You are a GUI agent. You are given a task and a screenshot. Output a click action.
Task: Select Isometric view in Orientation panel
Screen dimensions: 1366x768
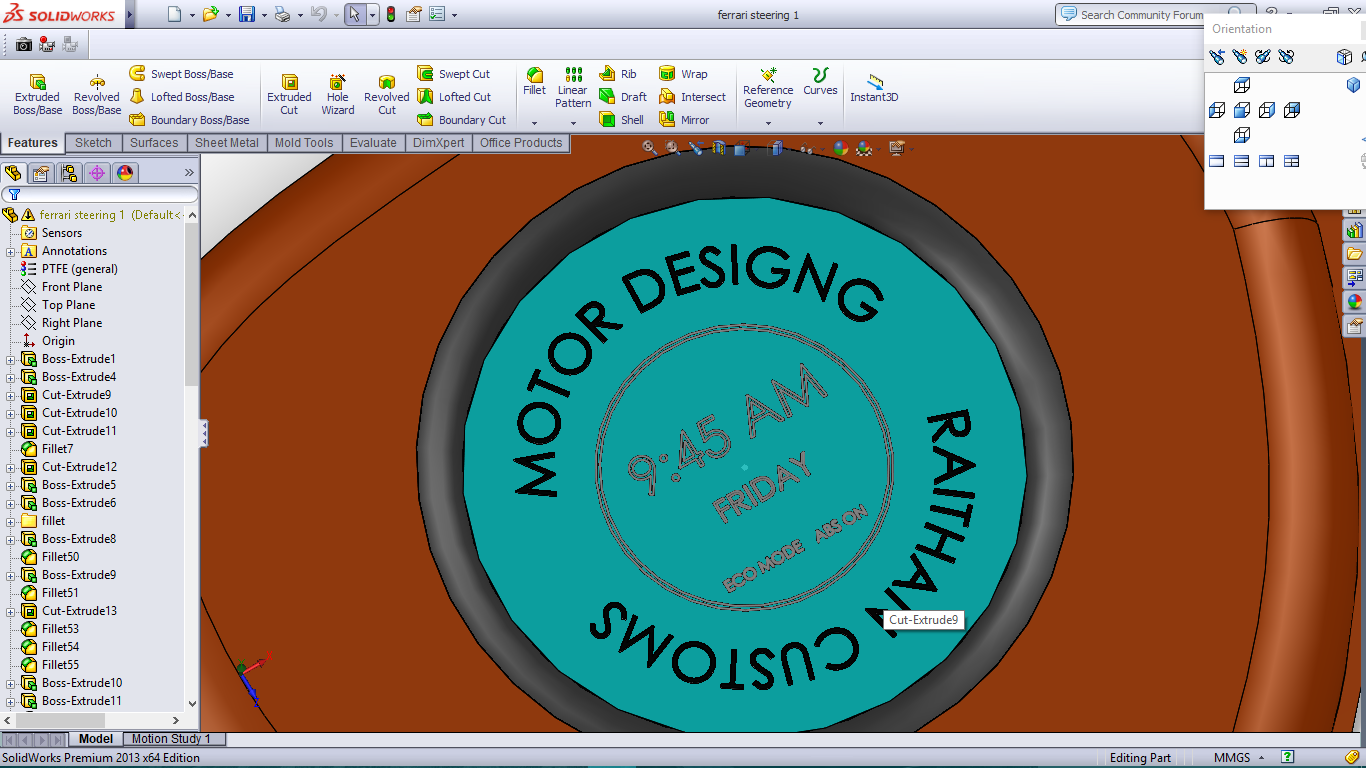click(1353, 85)
